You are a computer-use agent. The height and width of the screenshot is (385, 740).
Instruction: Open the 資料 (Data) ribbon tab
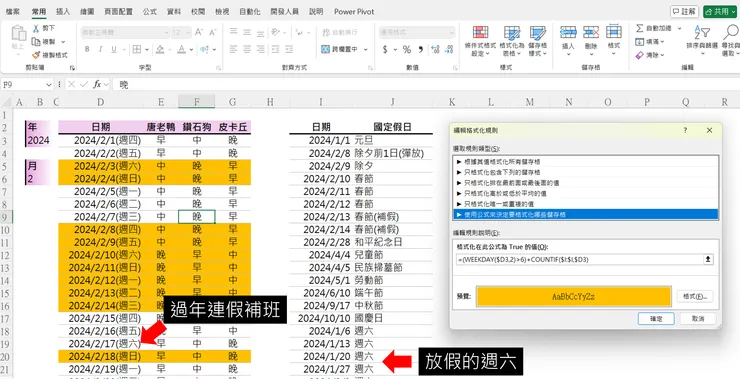(174, 11)
